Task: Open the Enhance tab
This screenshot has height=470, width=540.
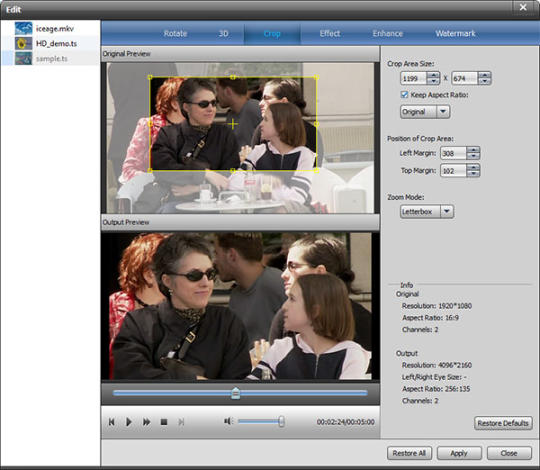Action: (388, 33)
